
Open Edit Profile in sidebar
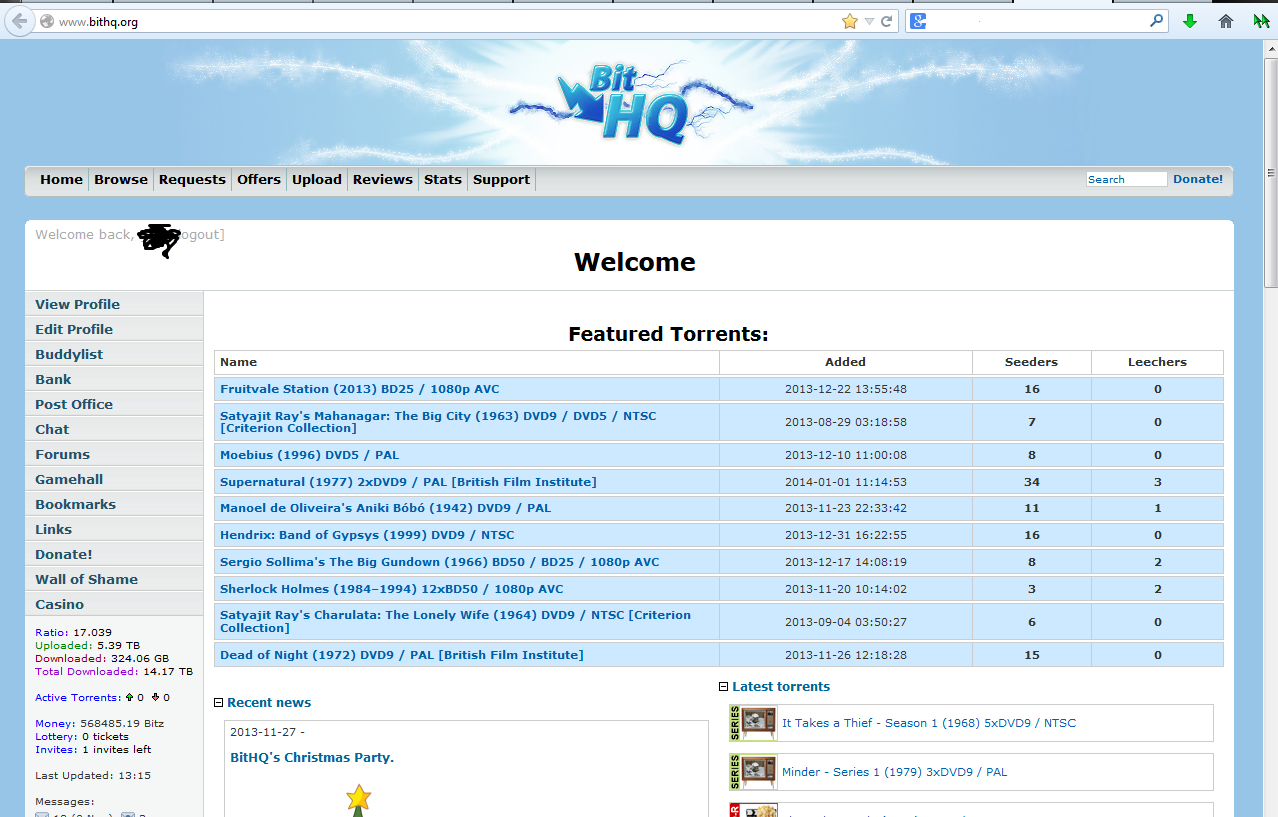pos(114,329)
